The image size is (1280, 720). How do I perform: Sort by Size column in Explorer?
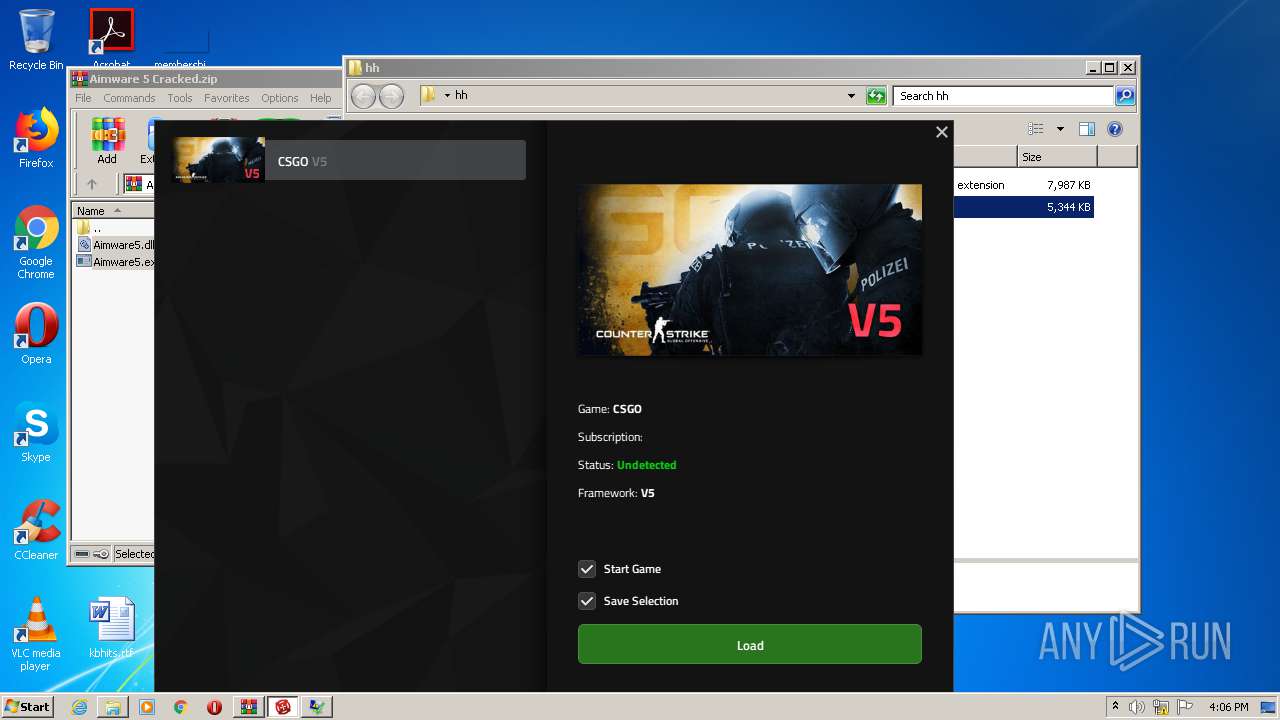[x=1057, y=157]
